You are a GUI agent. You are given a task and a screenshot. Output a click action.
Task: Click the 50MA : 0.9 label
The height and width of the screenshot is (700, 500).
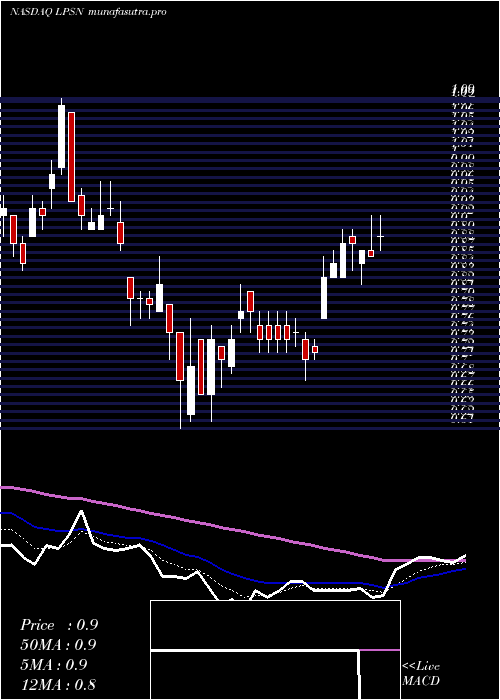(x=59, y=645)
